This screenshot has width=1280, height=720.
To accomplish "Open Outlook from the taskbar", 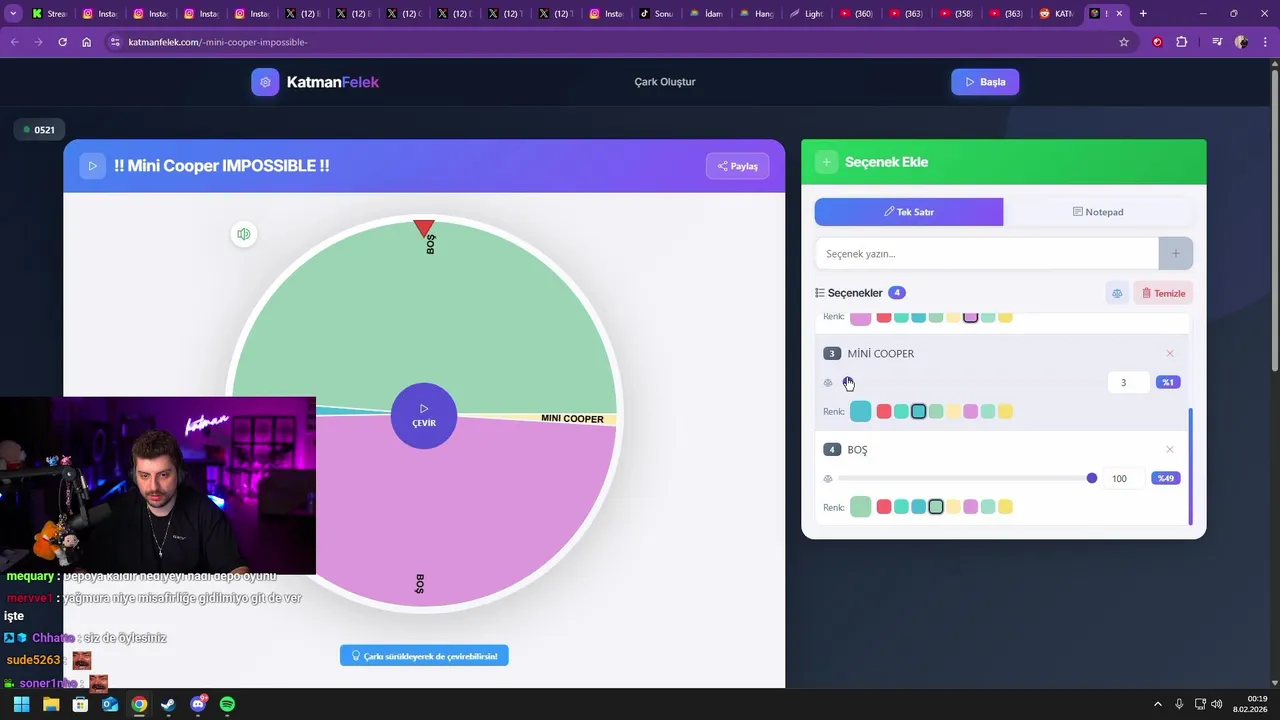I will pos(110,704).
